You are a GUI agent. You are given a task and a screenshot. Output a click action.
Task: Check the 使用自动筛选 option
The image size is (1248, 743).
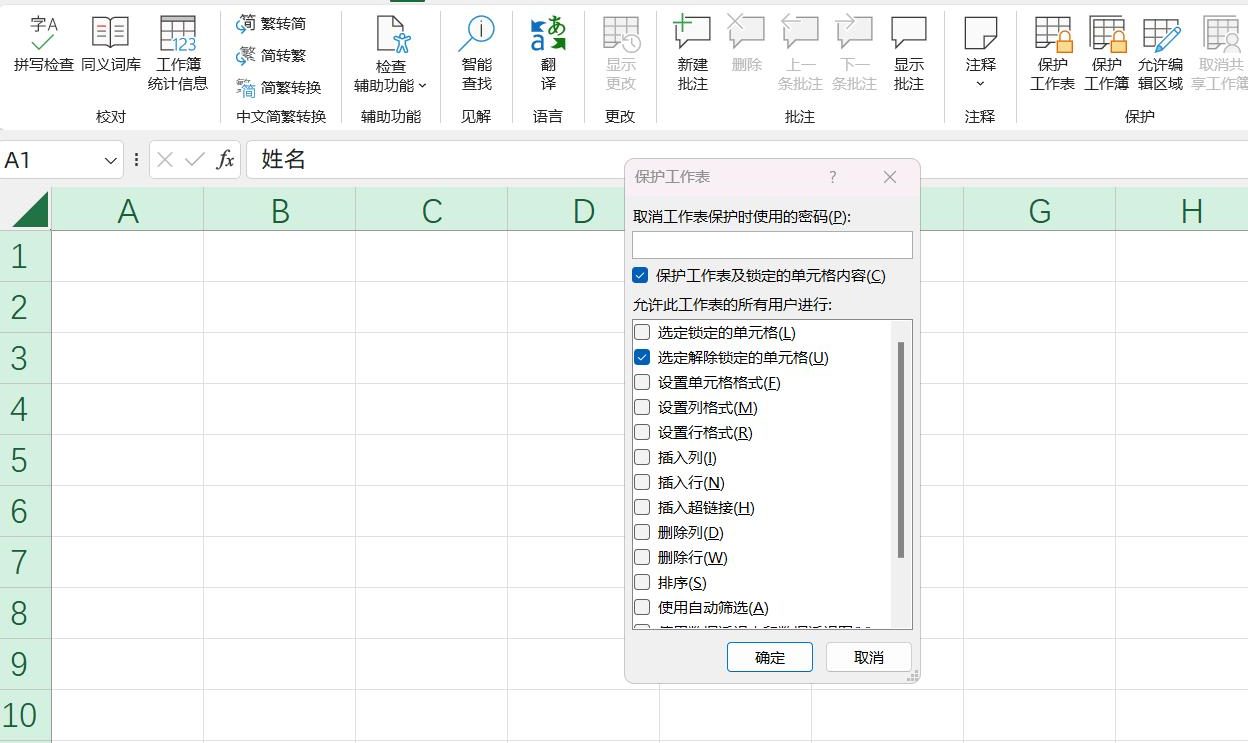pos(643,607)
